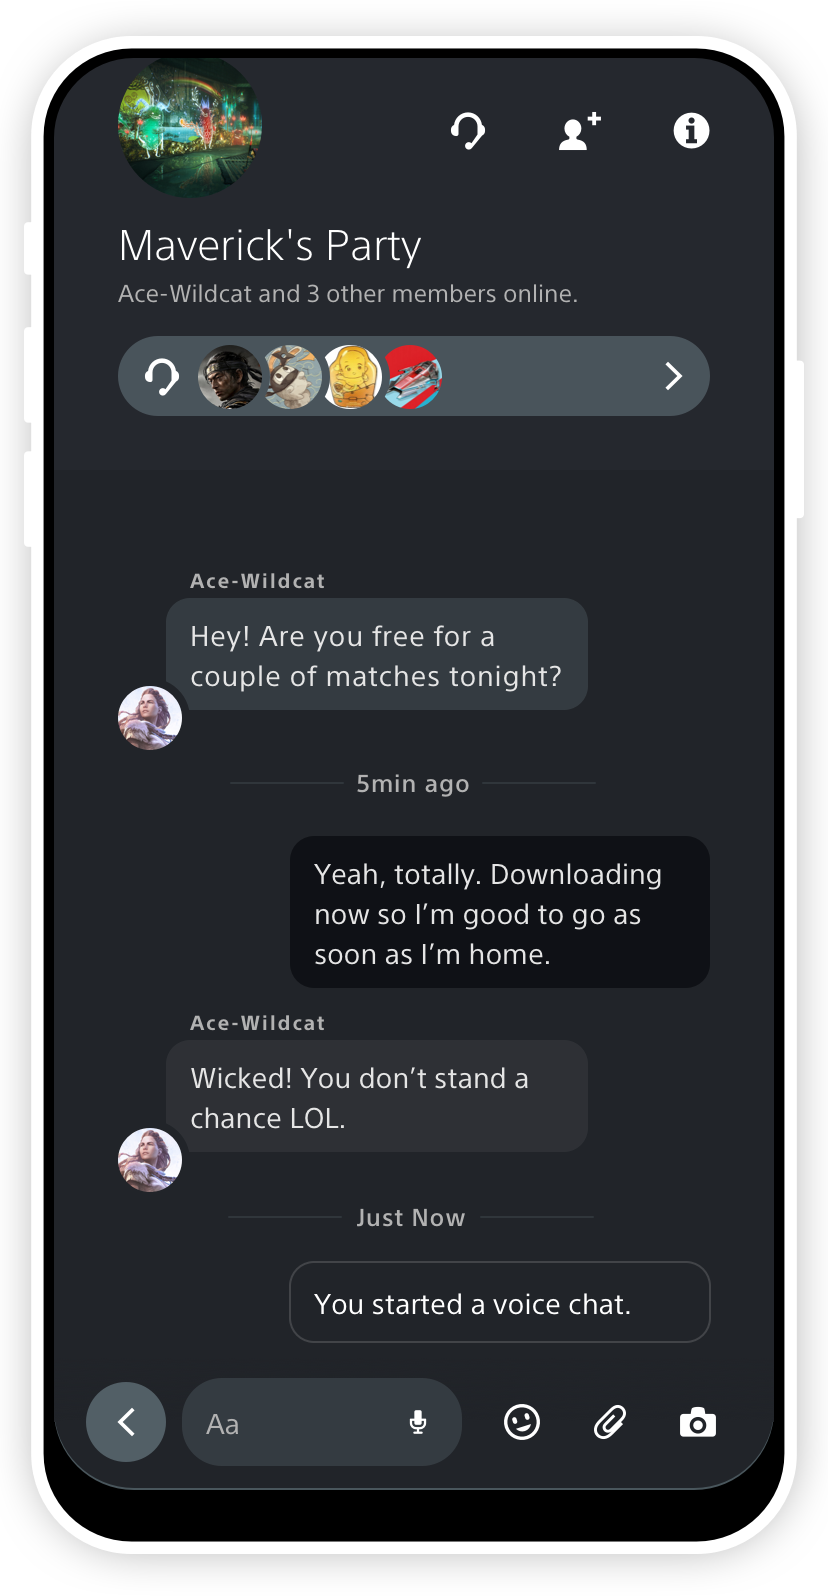Open the emoji picker smiley icon
828x1596 pixels.
click(x=522, y=1422)
